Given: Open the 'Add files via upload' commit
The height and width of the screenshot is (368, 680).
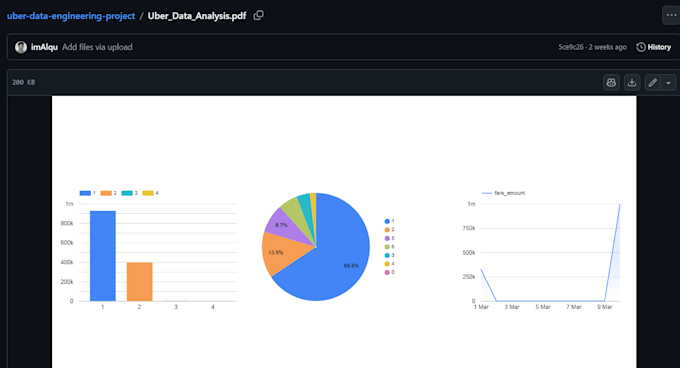Looking at the screenshot, I should click(x=97, y=47).
